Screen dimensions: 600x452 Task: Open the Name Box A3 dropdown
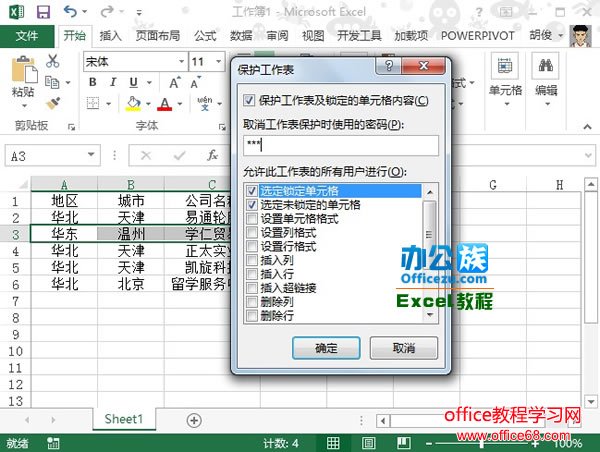tap(91, 155)
